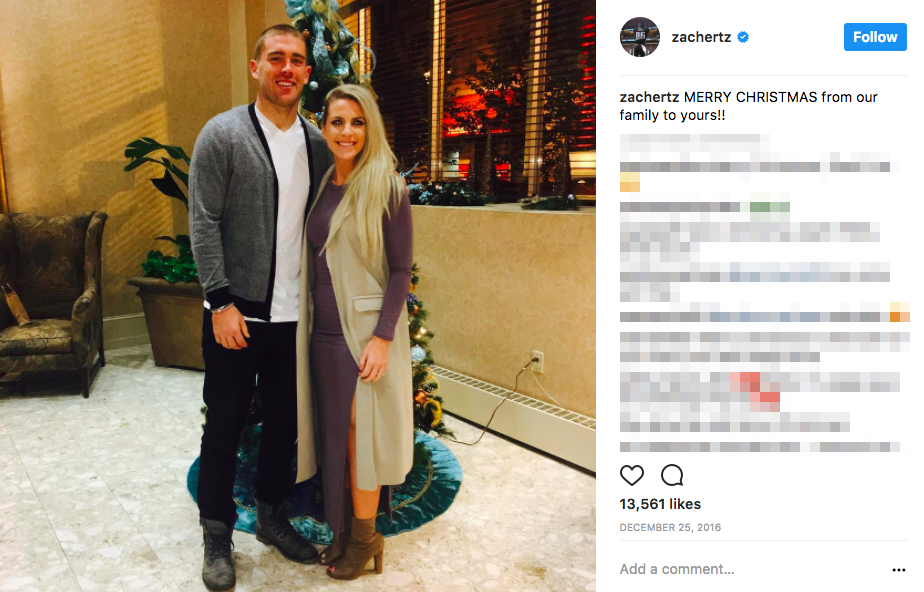Open the December 25, 2016 timestamp
Viewport: 924px width, 592px height.
tap(670, 527)
